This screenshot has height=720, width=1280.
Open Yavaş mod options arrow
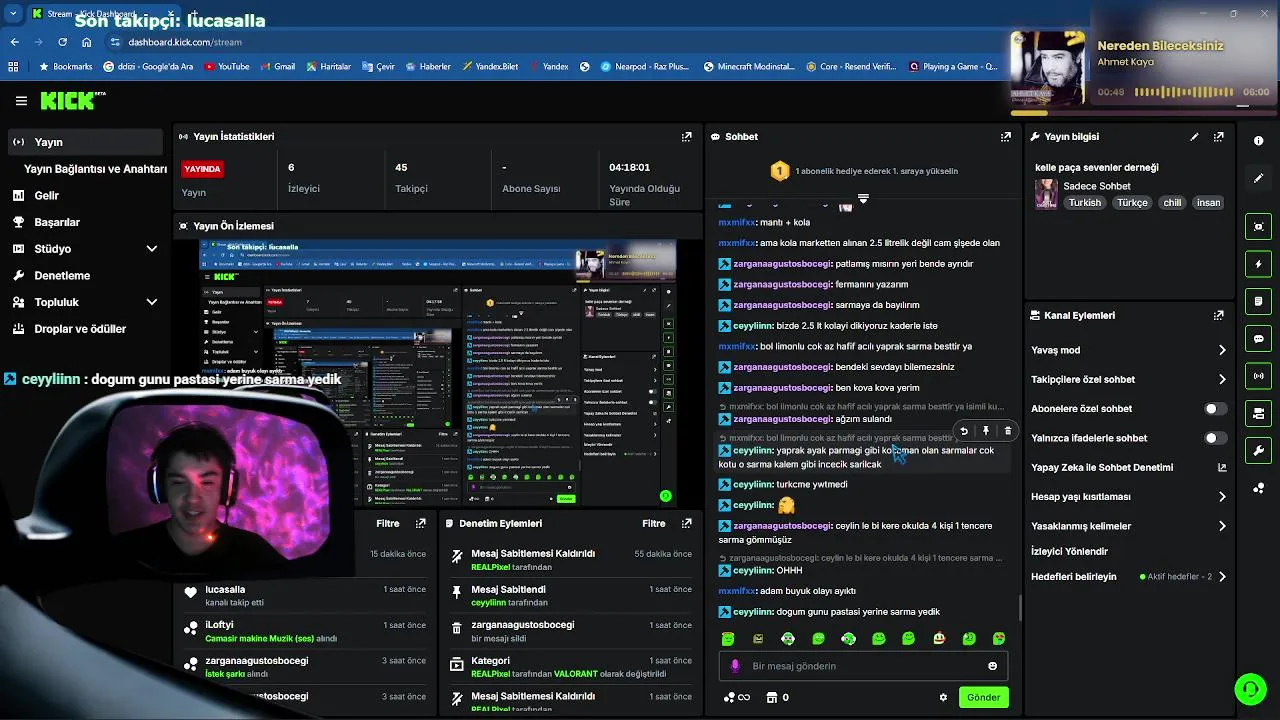[x=1222, y=350]
